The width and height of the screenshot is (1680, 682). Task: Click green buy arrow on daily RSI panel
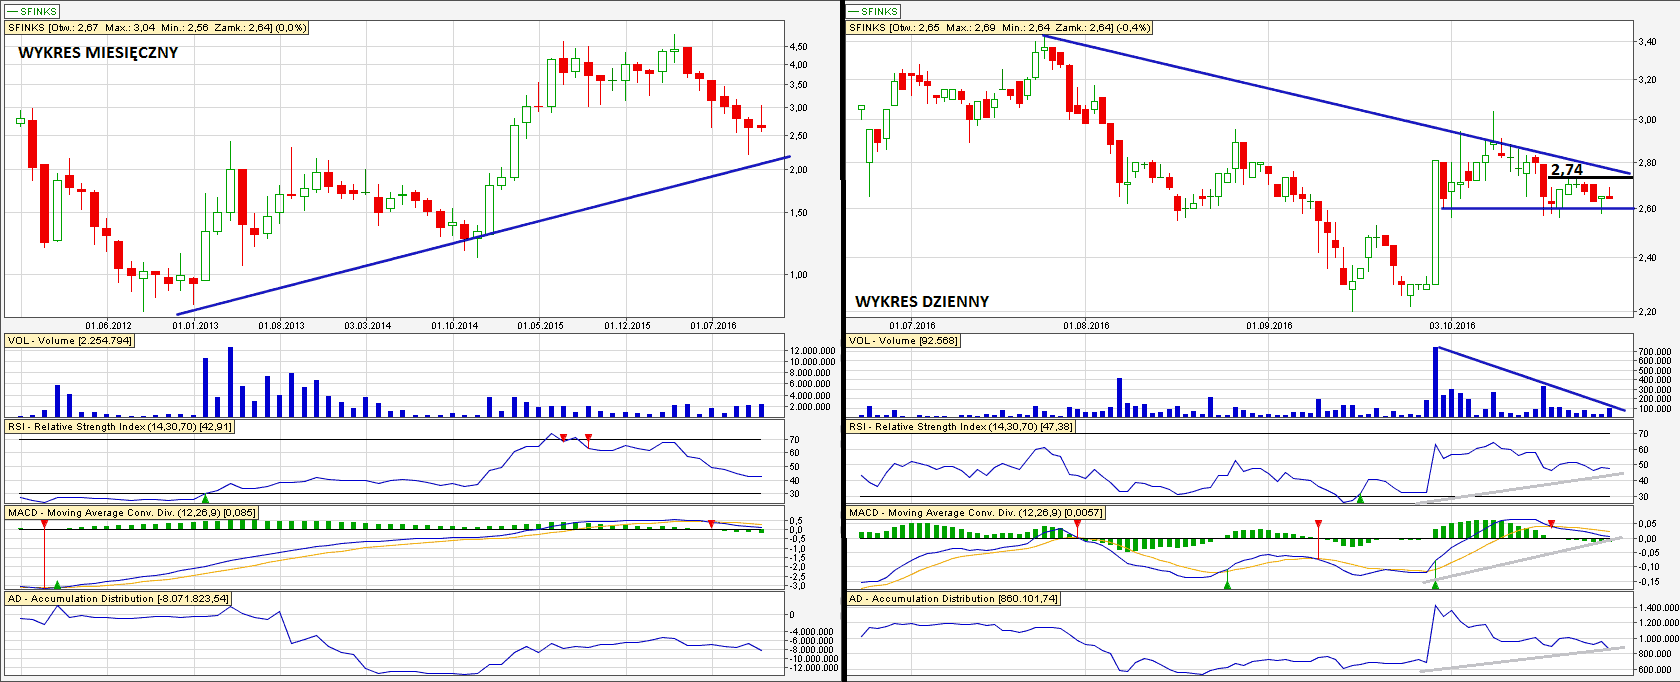[x=1359, y=497]
